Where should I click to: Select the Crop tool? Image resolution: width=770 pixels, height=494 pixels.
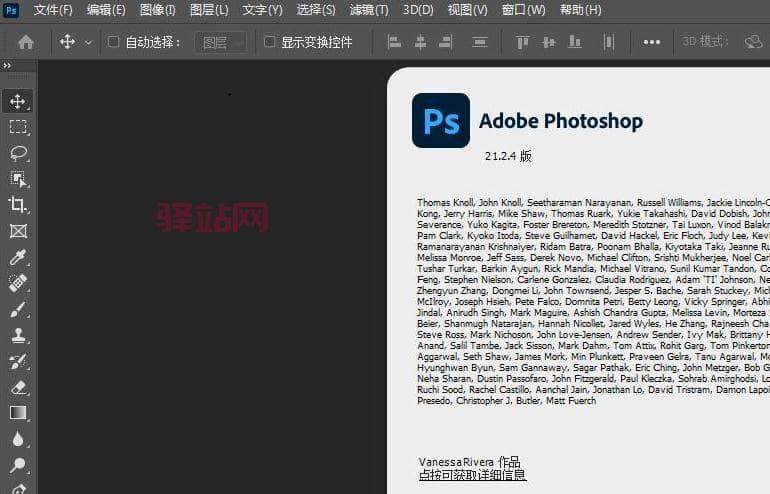(x=18, y=205)
